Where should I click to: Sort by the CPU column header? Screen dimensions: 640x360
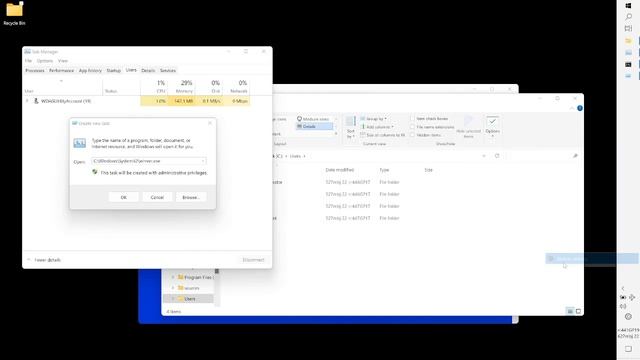[x=154, y=87]
